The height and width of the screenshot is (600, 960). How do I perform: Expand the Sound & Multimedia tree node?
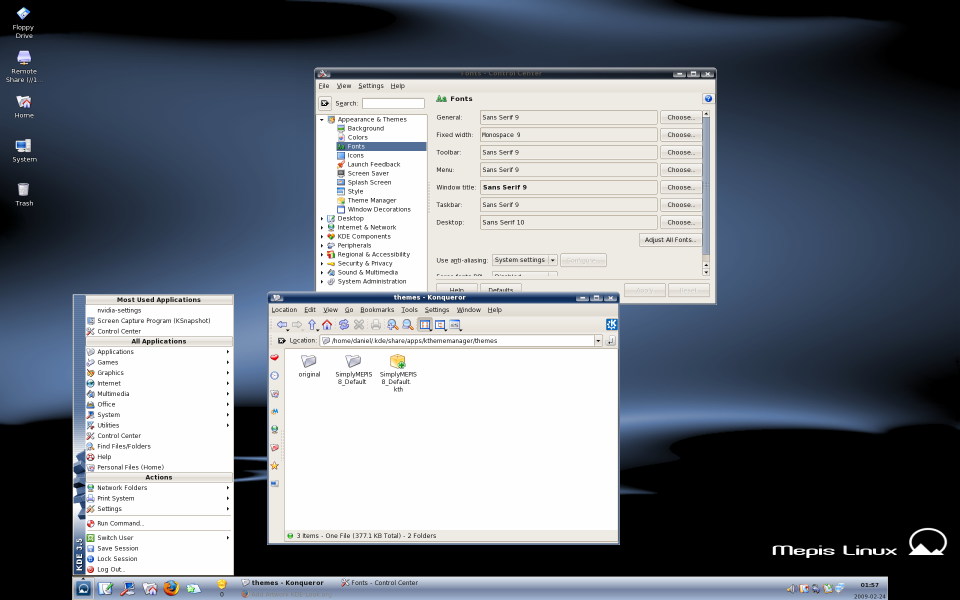tap(322, 272)
